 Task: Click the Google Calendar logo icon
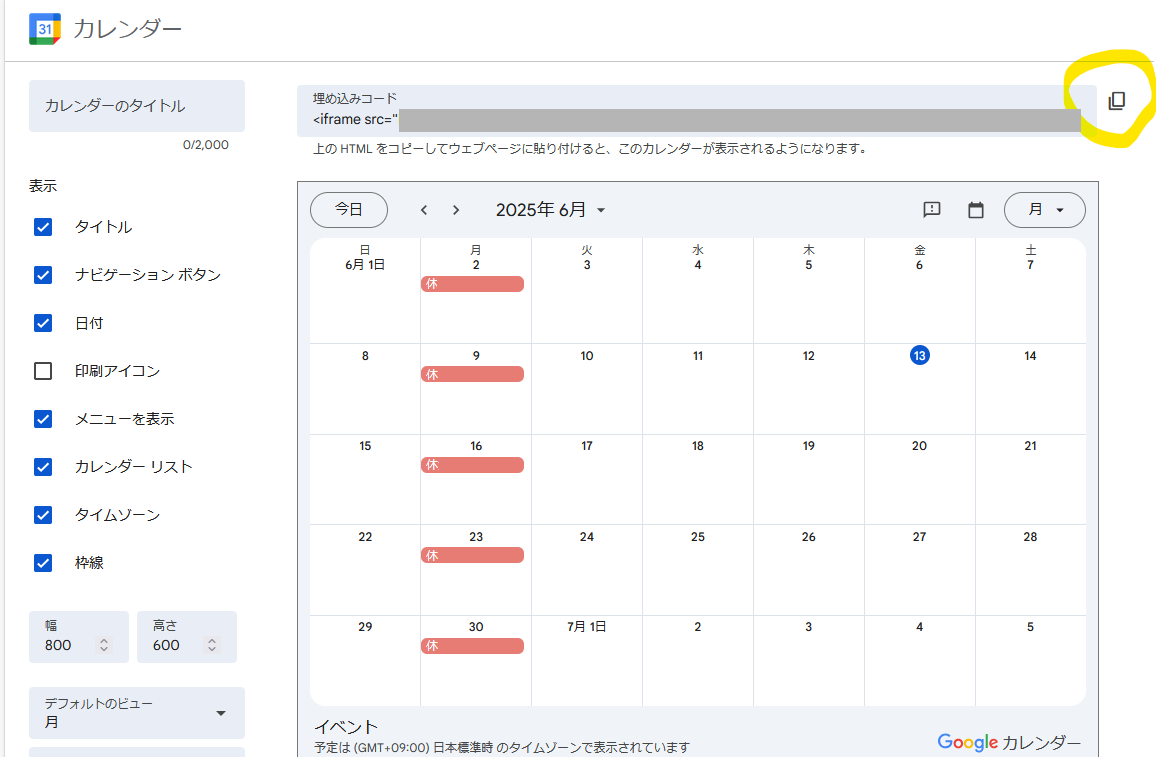click(44, 29)
